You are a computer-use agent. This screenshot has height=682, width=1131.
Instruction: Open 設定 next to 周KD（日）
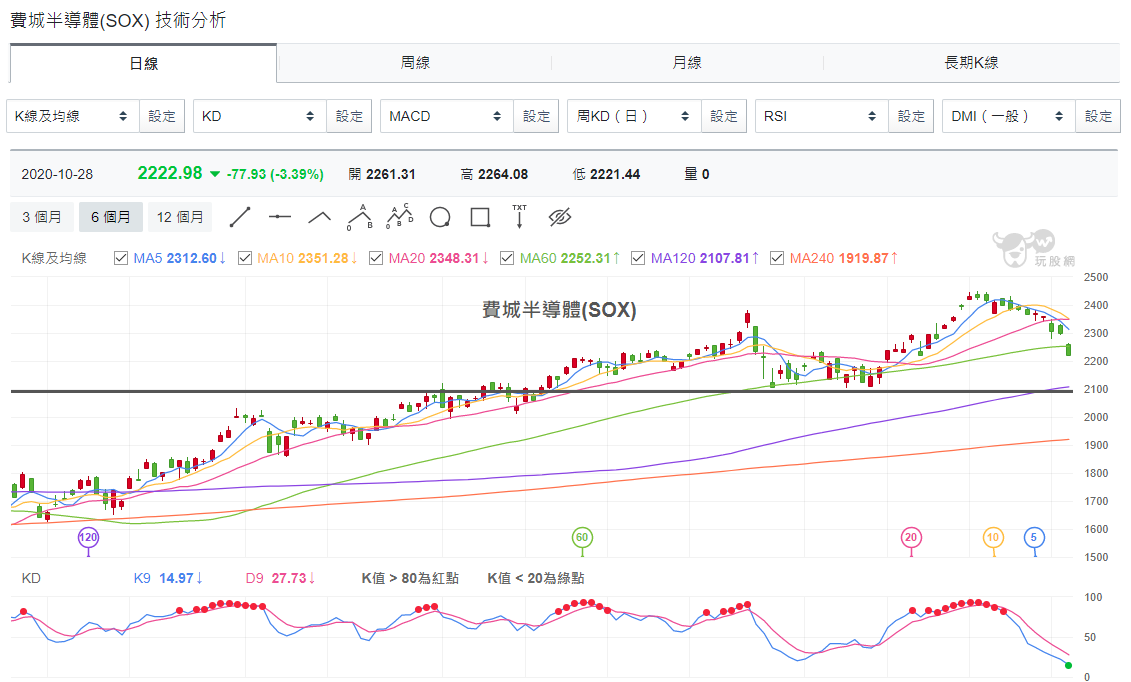tap(724, 116)
